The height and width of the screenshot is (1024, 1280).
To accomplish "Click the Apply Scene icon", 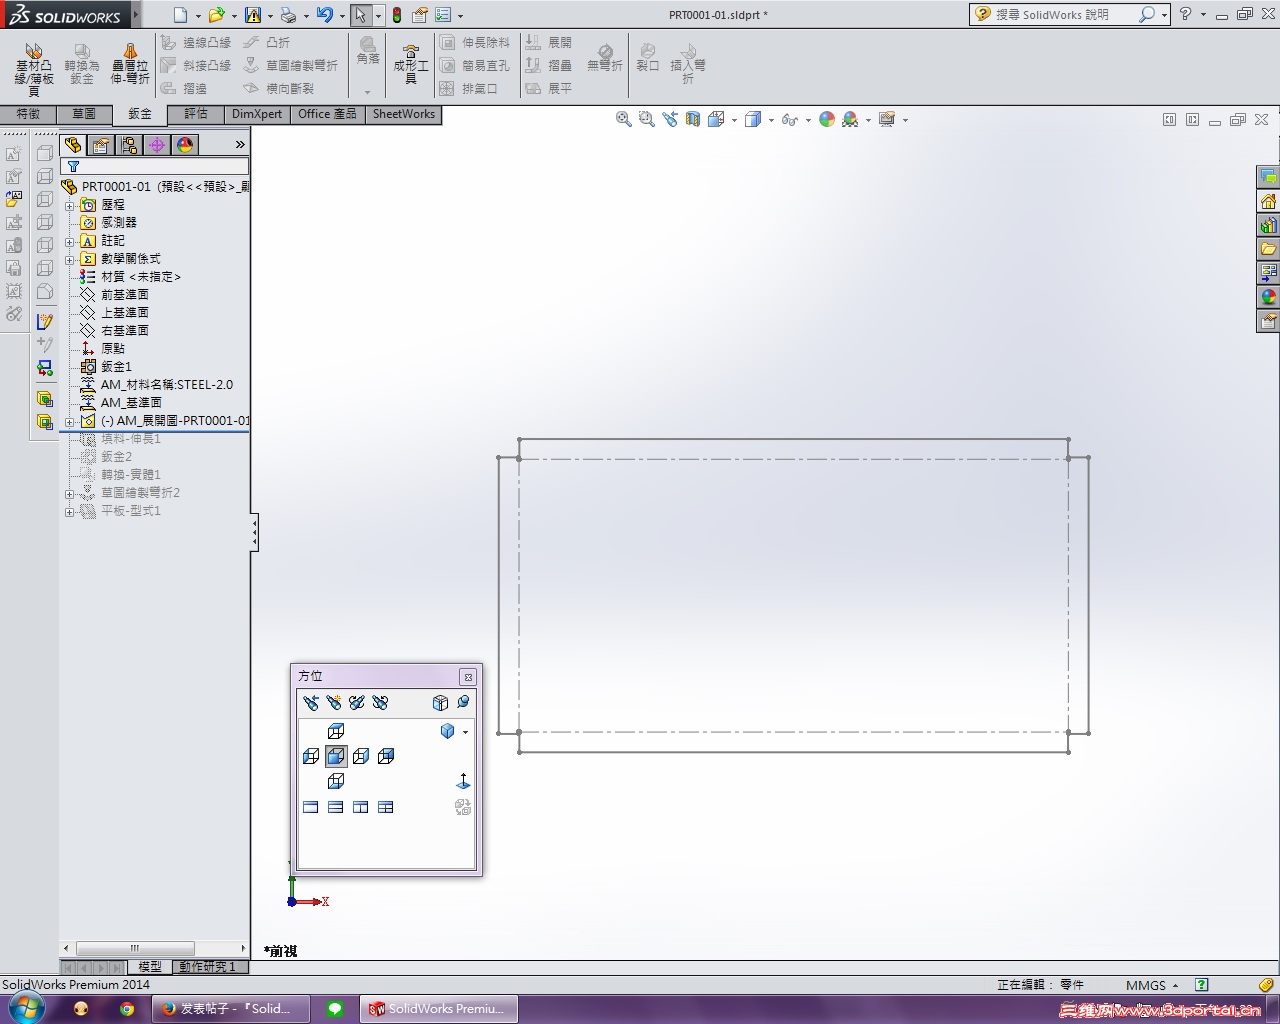I will coord(850,119).
